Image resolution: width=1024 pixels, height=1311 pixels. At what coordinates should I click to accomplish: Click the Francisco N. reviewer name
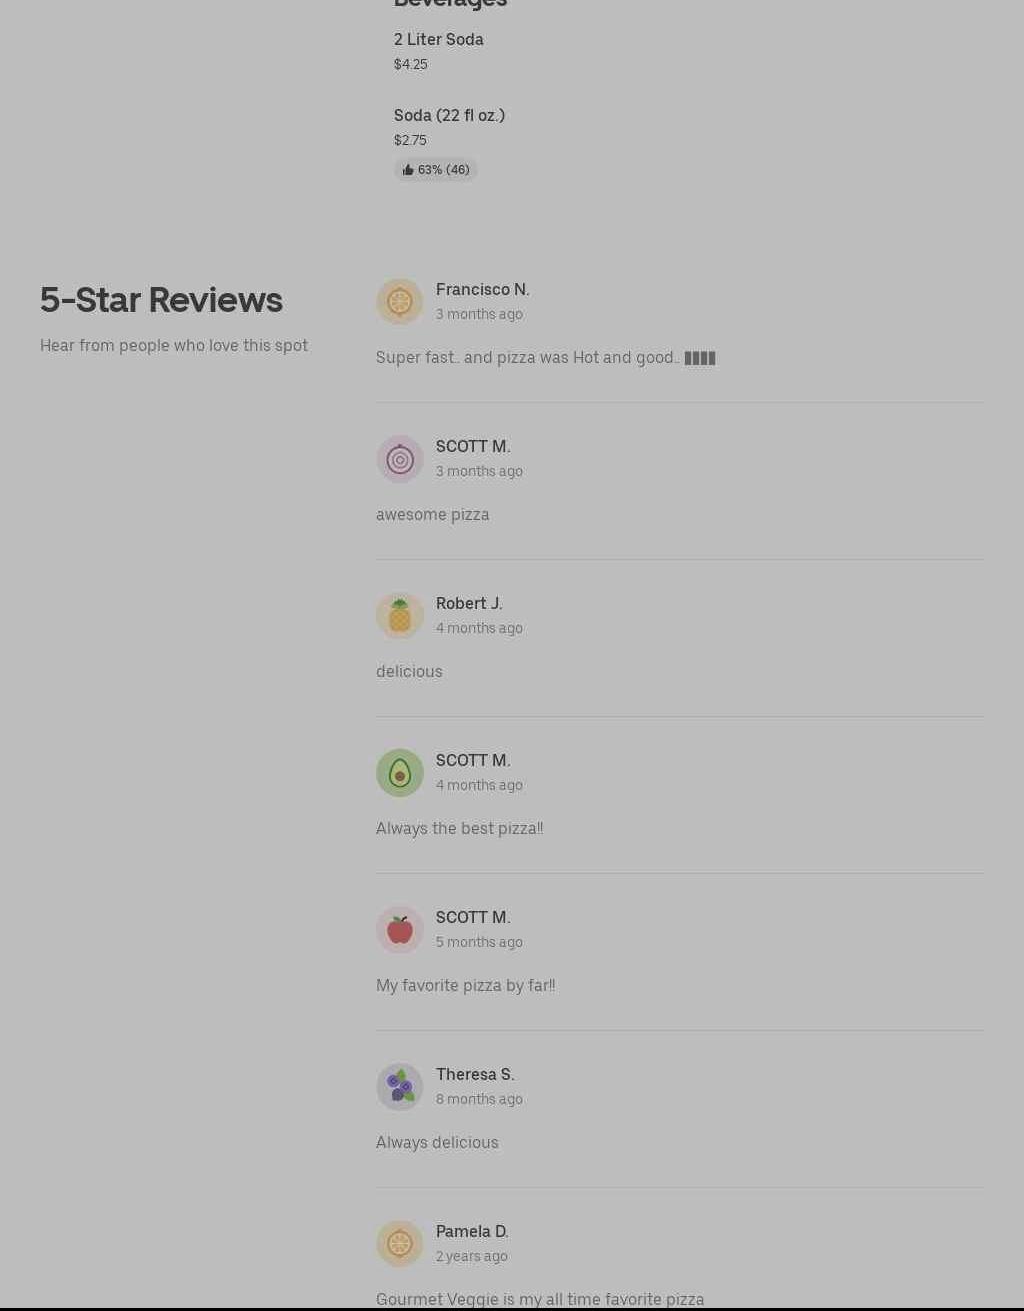click(x=483, y=289)
